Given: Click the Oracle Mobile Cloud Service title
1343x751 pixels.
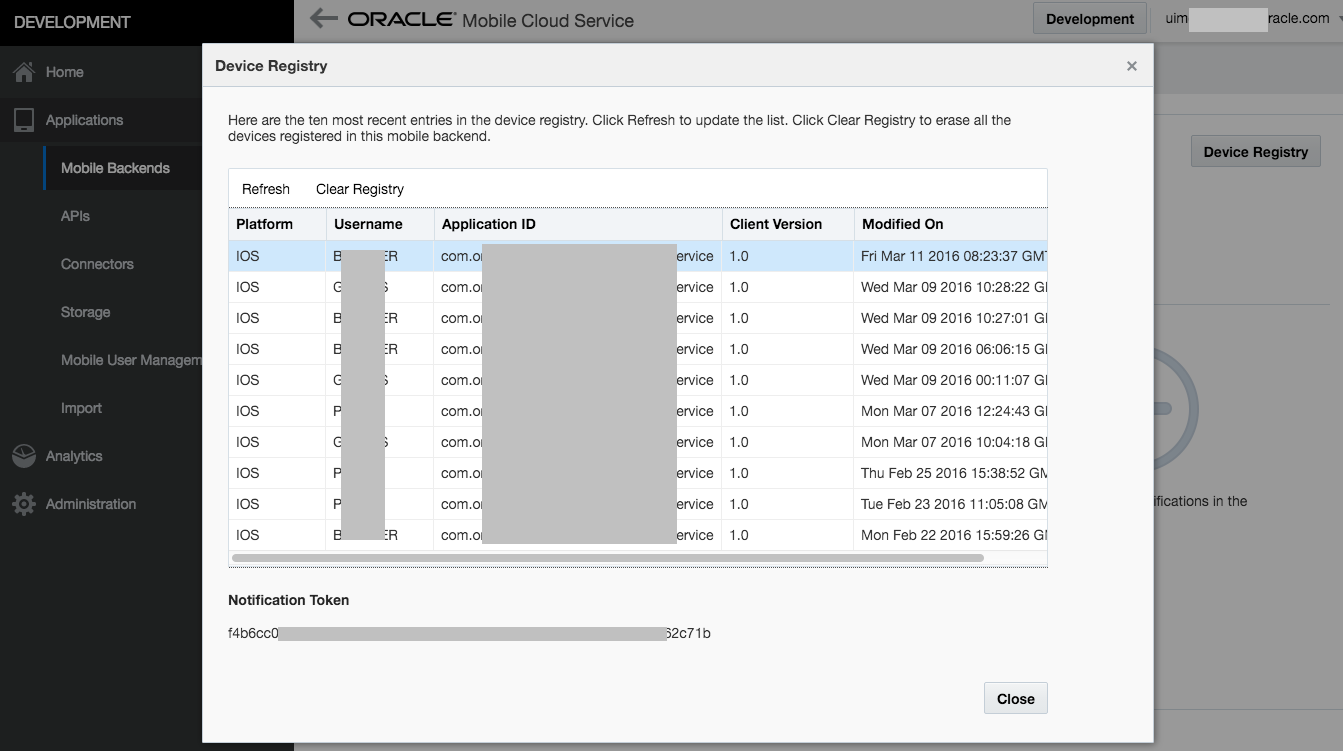Looking at the screenshot, I should (x=490, y=20).
